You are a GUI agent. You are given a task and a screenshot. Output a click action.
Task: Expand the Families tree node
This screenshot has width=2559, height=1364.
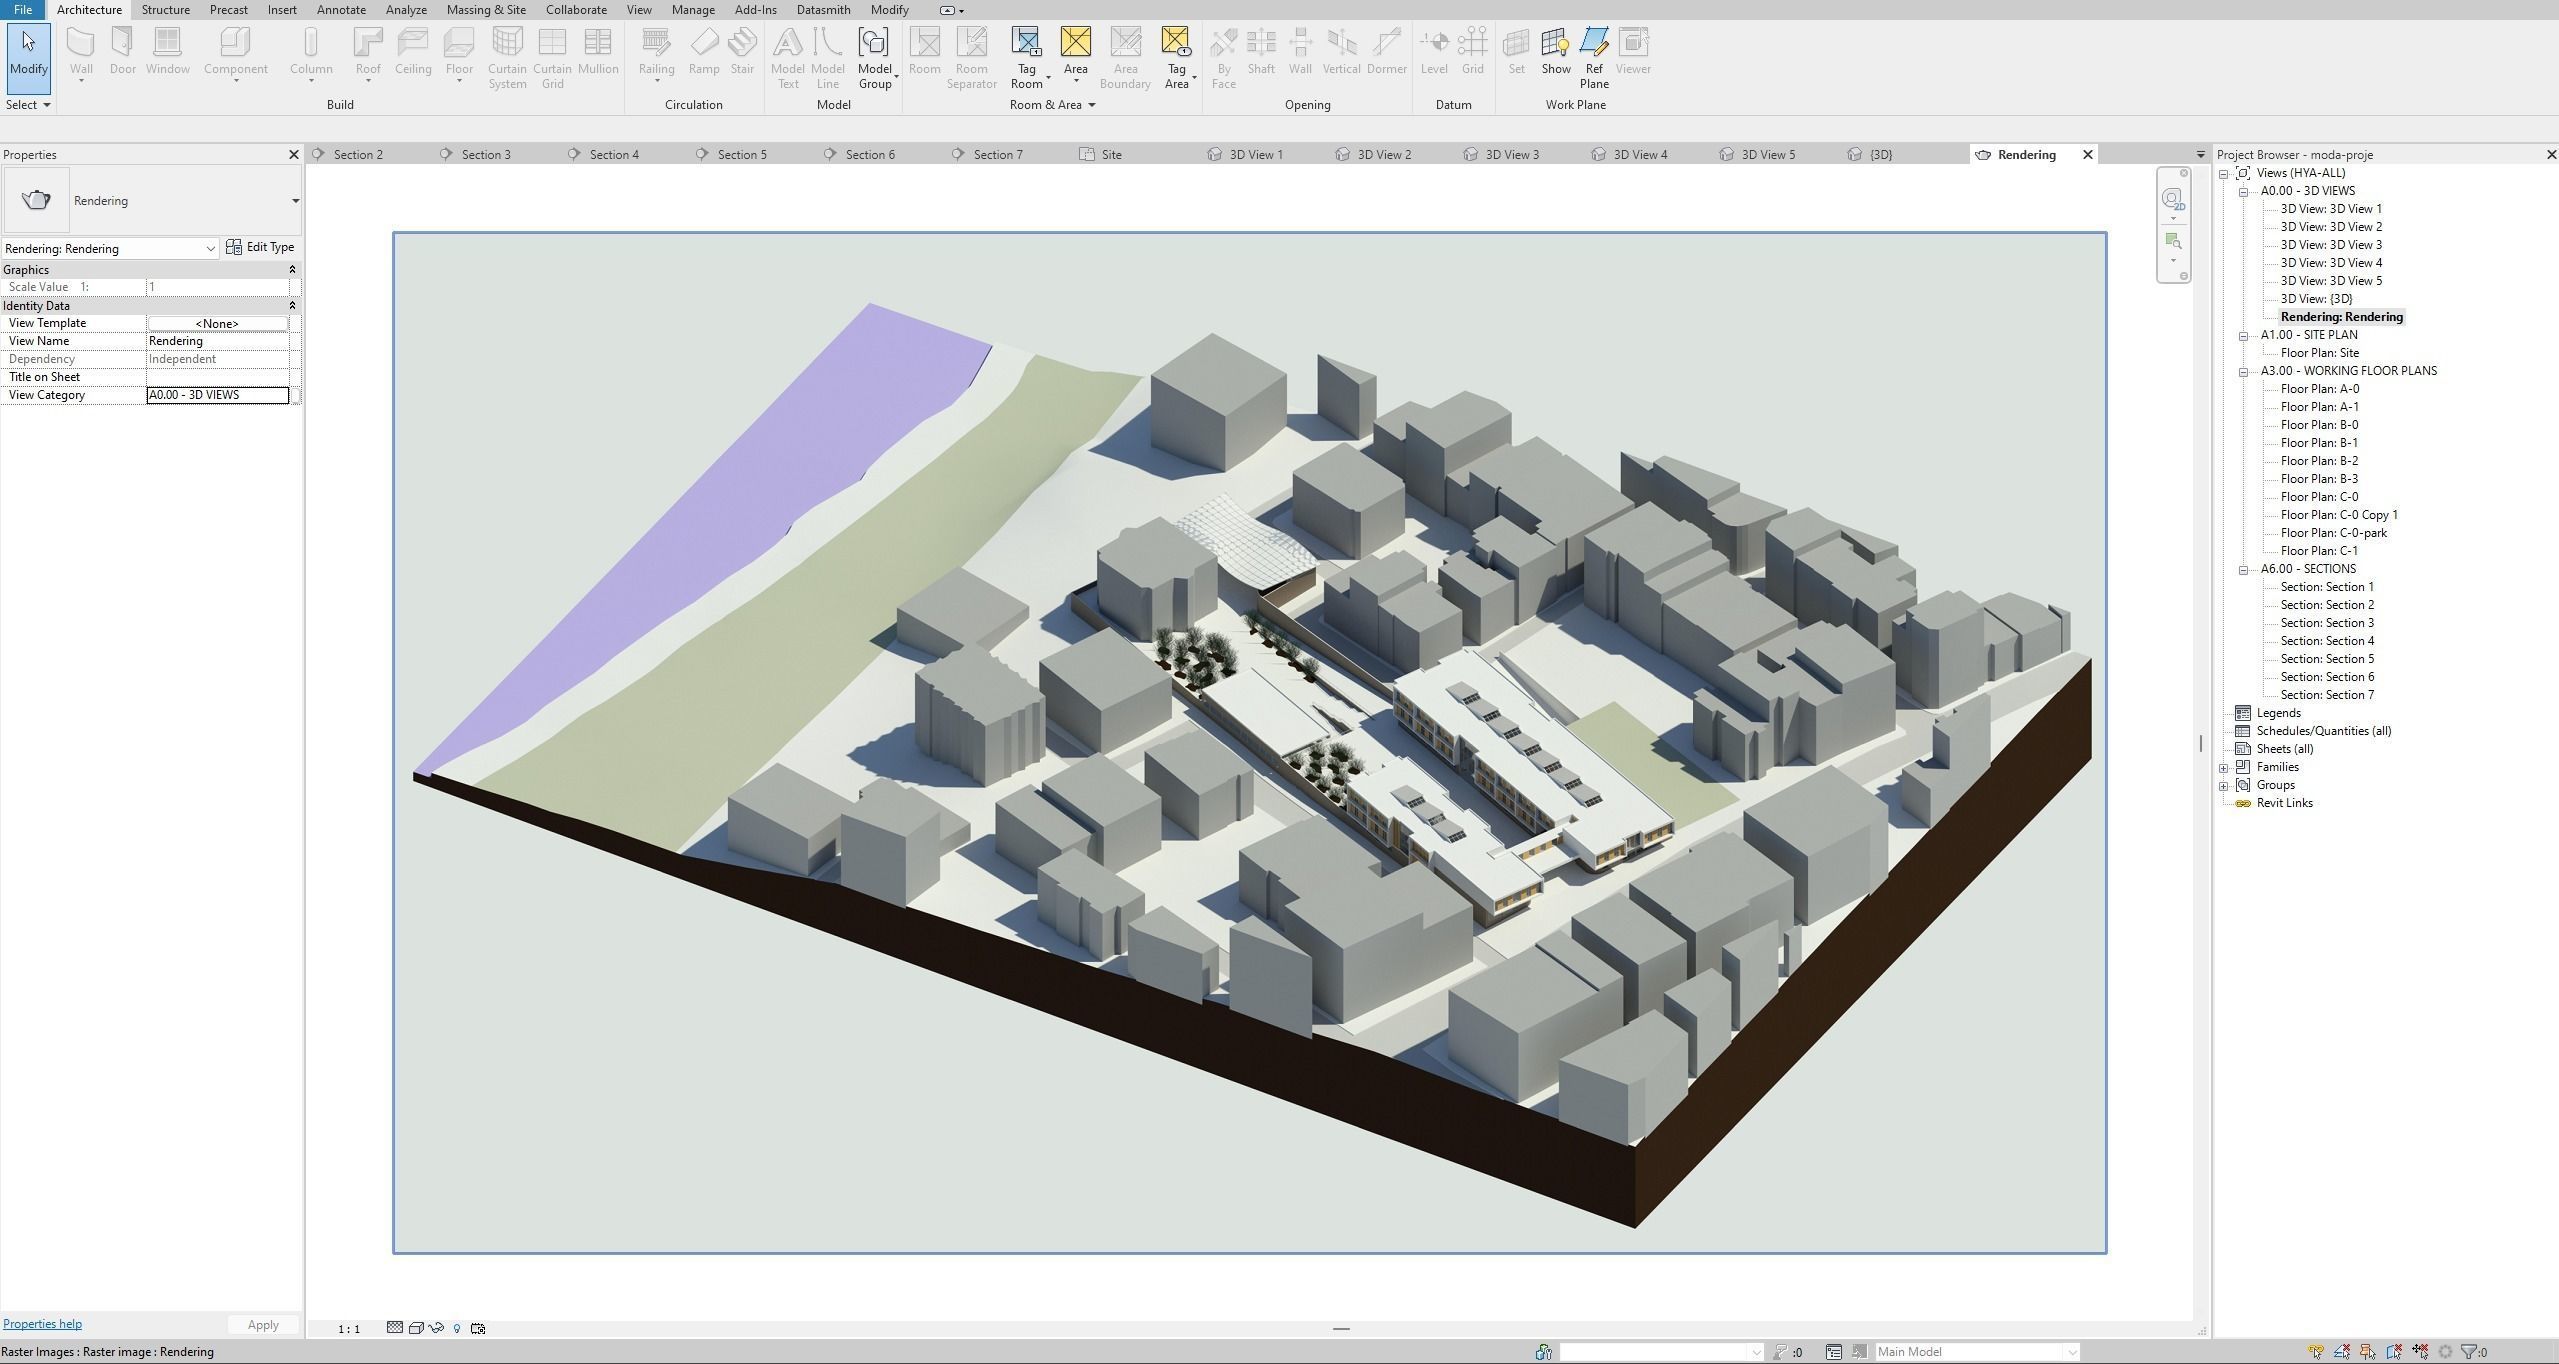point(2224,767)
